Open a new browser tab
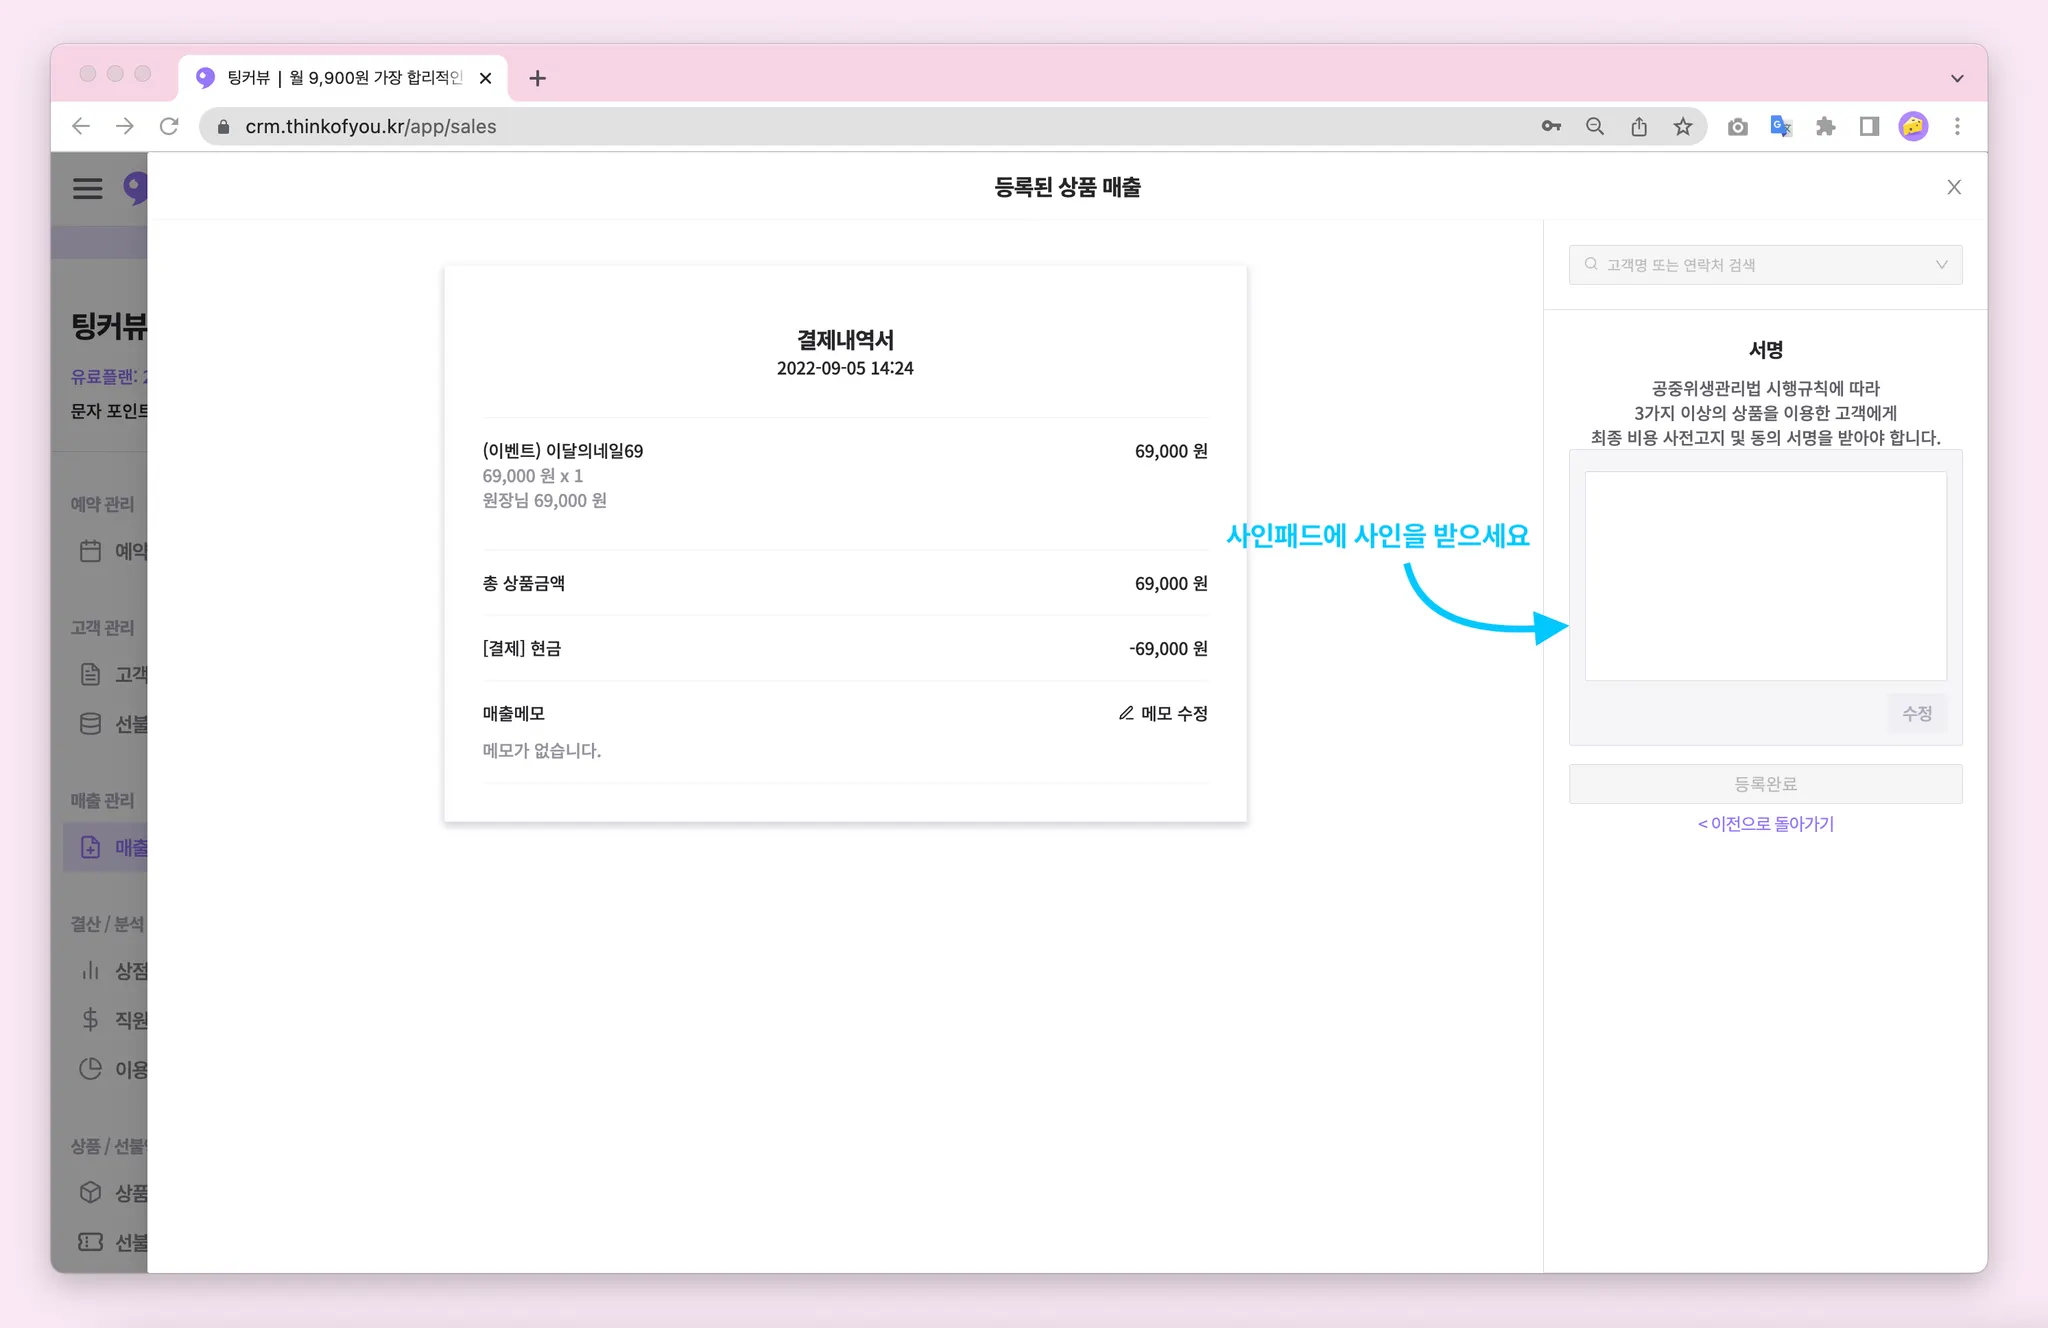The width and height of the screenshot is (2048, 1328). pyautogui.click(x=537, y=78)
